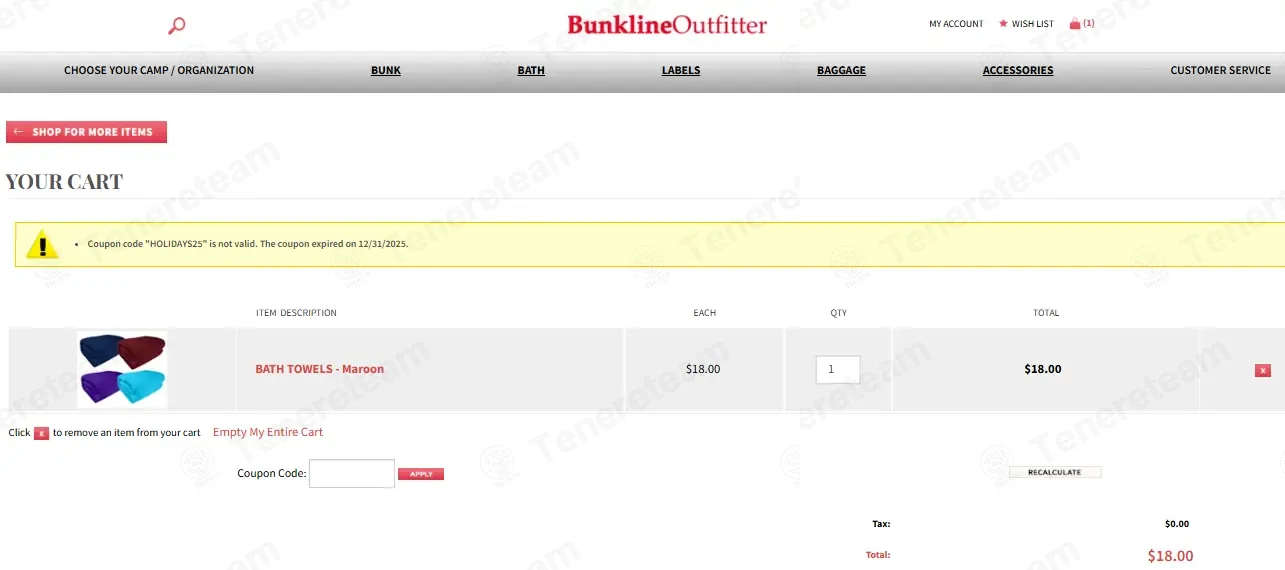Open the Wish List link
The image size is (1285, 570).
(x=1033, y=24)
